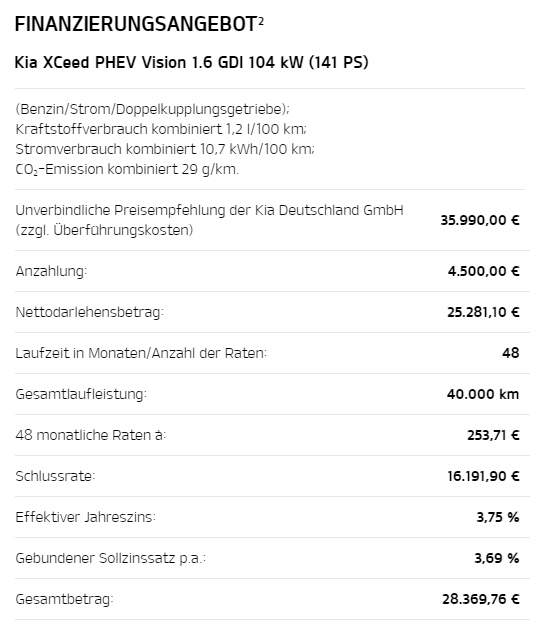Click the CO2-Emission kombiniert 29 g/km line

[127, 169]
